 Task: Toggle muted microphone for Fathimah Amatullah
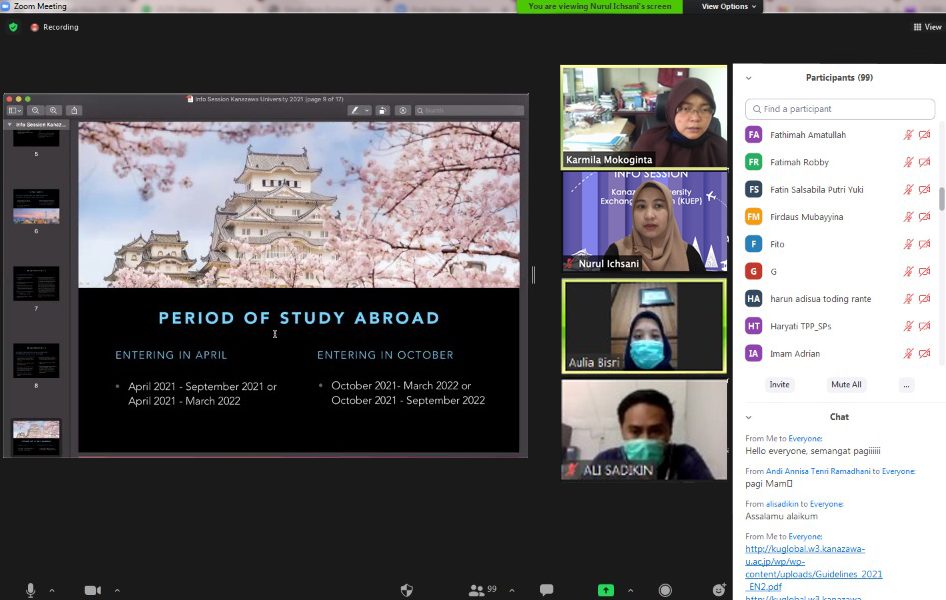(x=908, y=135)
